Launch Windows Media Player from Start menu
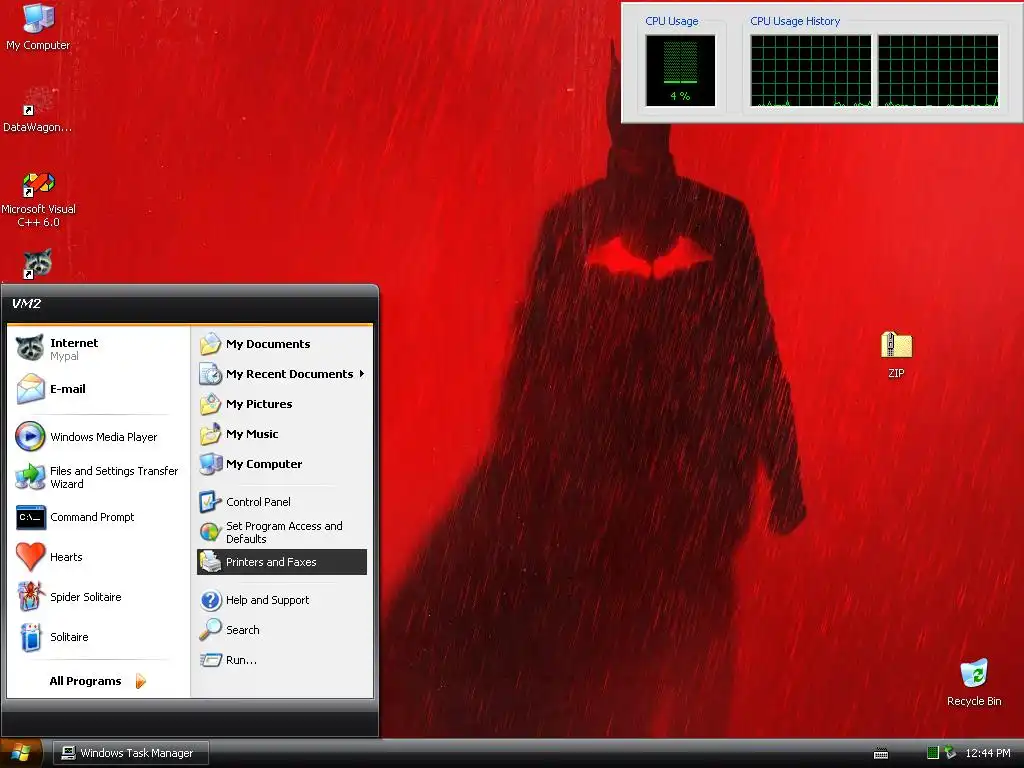This screenshot has width=1024, height=768. [x=98, y=437]
